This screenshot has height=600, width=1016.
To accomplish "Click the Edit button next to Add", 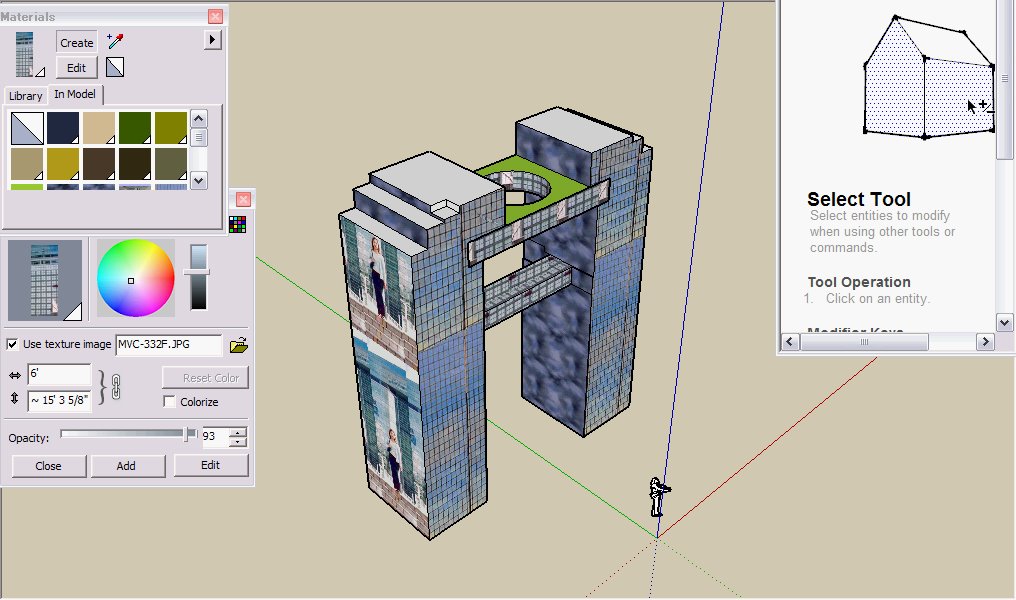I will [211, 465].
